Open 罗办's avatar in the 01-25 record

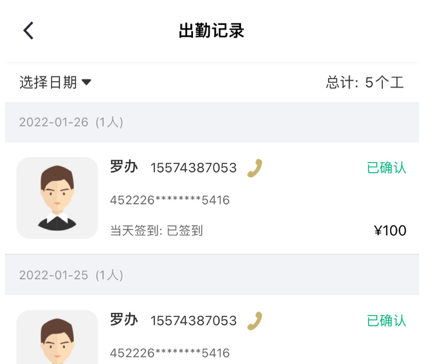click(57, 337)
